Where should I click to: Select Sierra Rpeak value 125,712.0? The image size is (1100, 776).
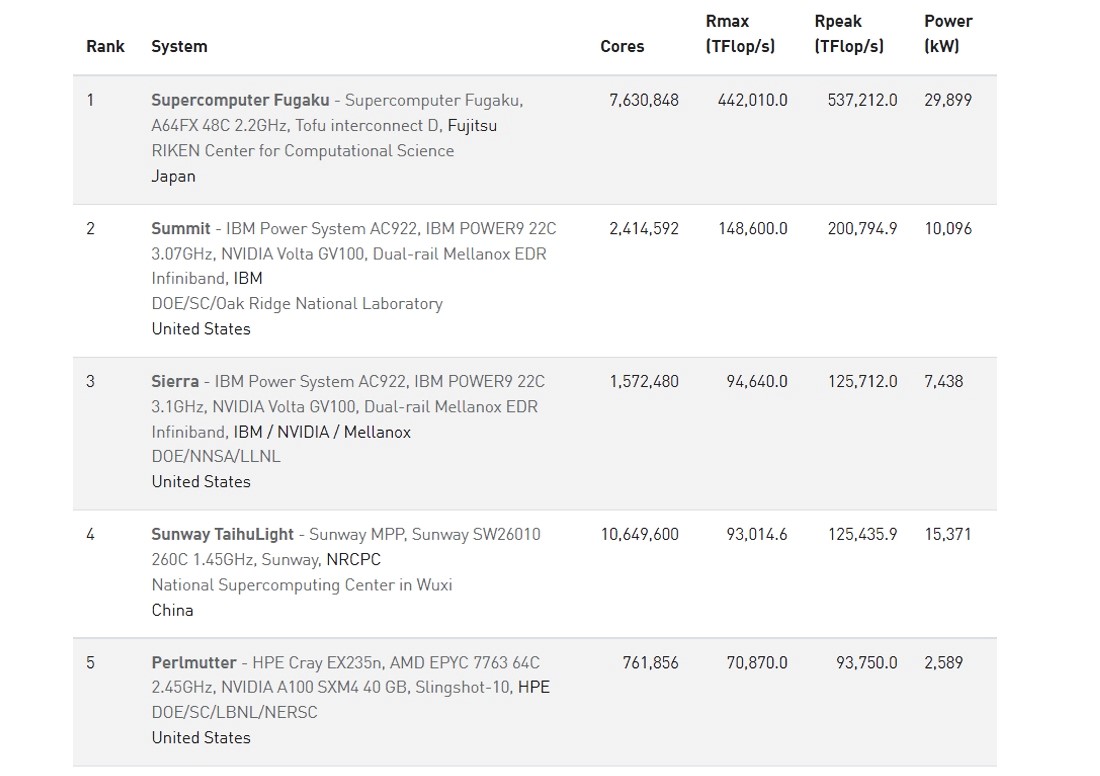click(x=862, y=382)
